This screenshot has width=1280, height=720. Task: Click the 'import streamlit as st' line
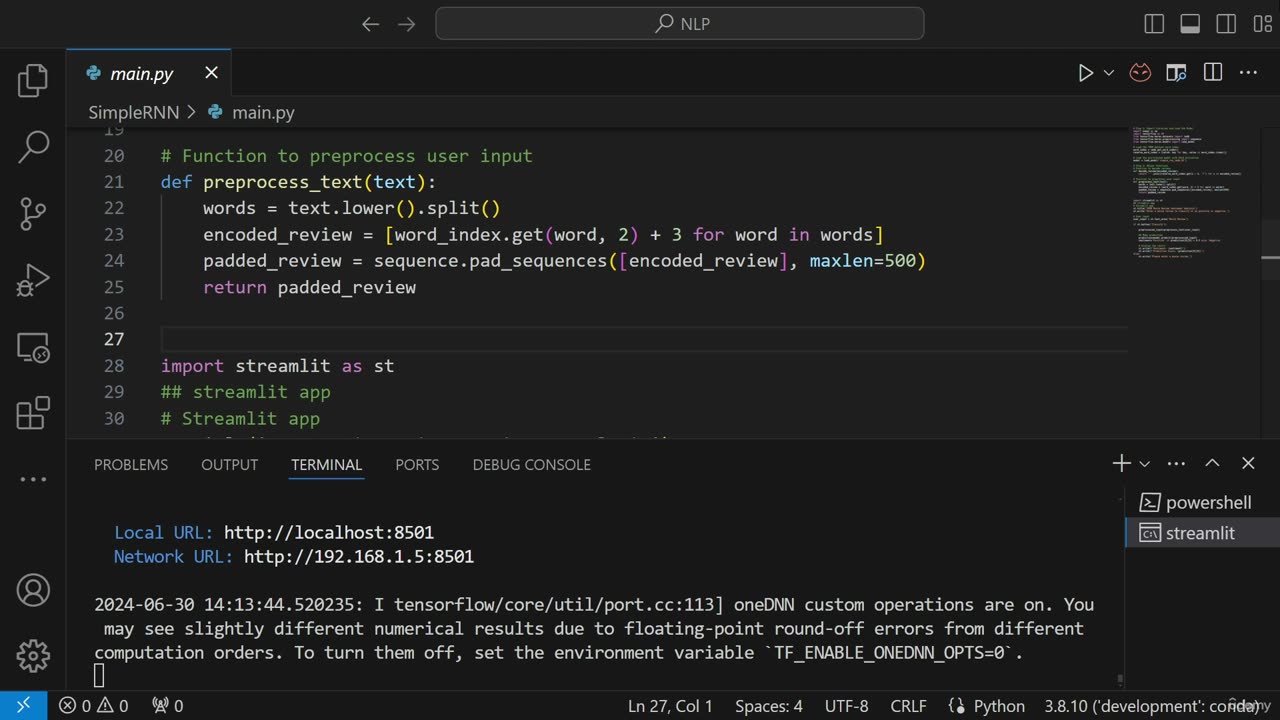pos(277,366)
